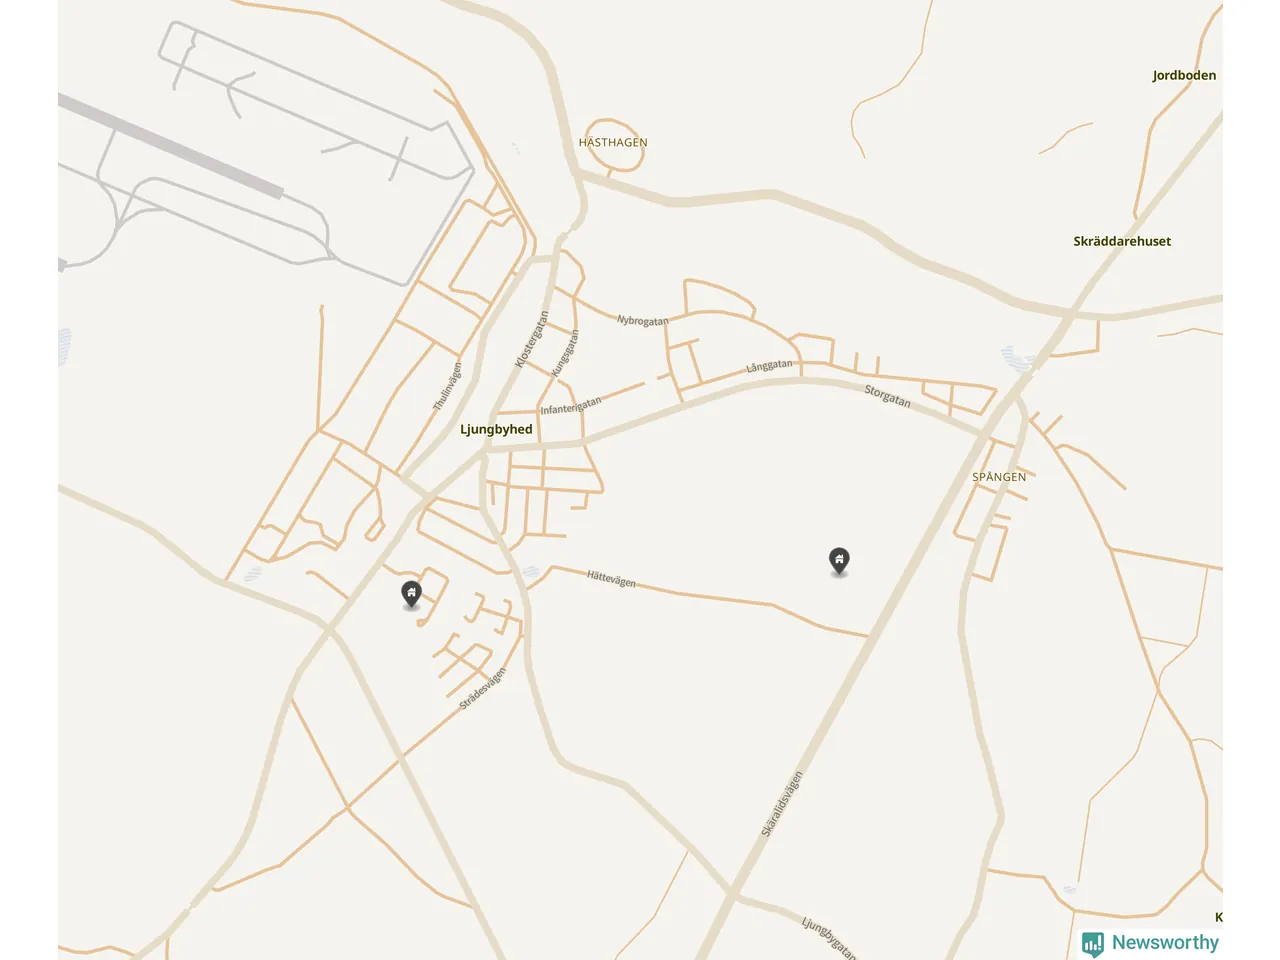Click the Strädesvägen street label
The height and width of the screenshot is (960, 1280).
(x=483, y=688)
